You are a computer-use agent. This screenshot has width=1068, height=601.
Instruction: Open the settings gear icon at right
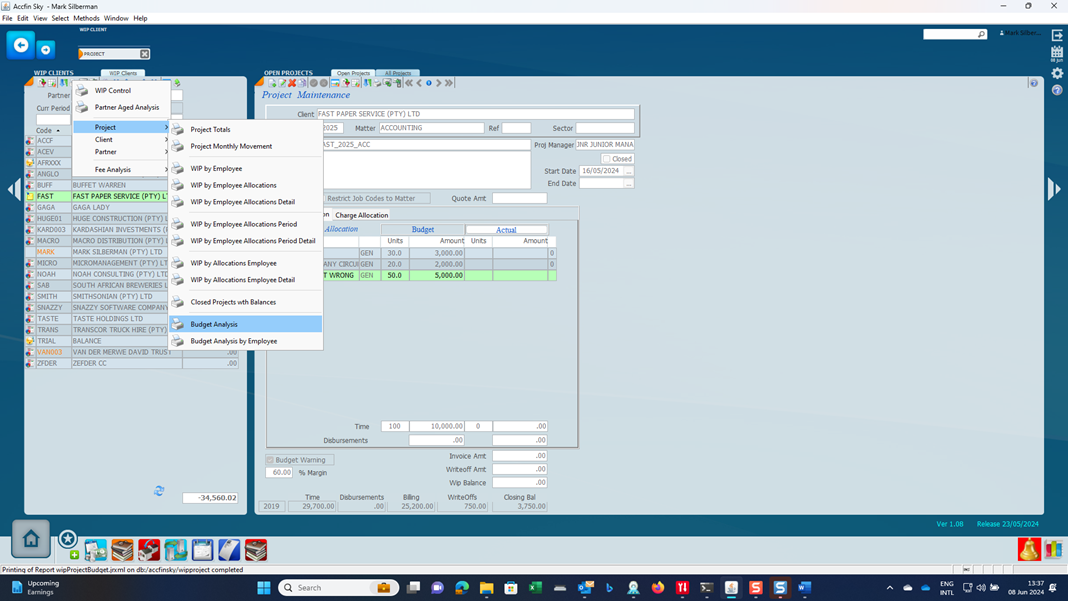click(1057, 73)
